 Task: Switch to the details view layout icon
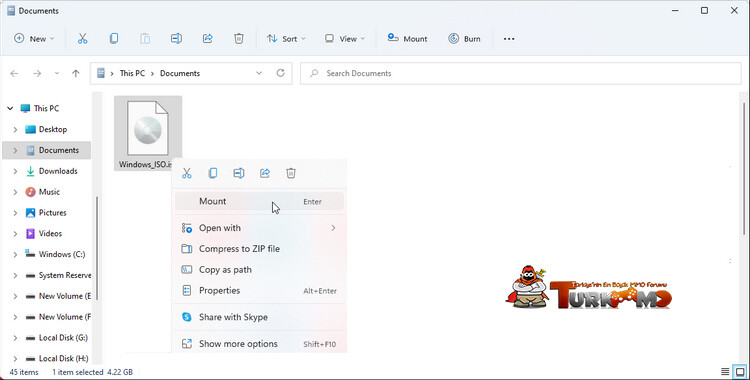coord(725,372)
